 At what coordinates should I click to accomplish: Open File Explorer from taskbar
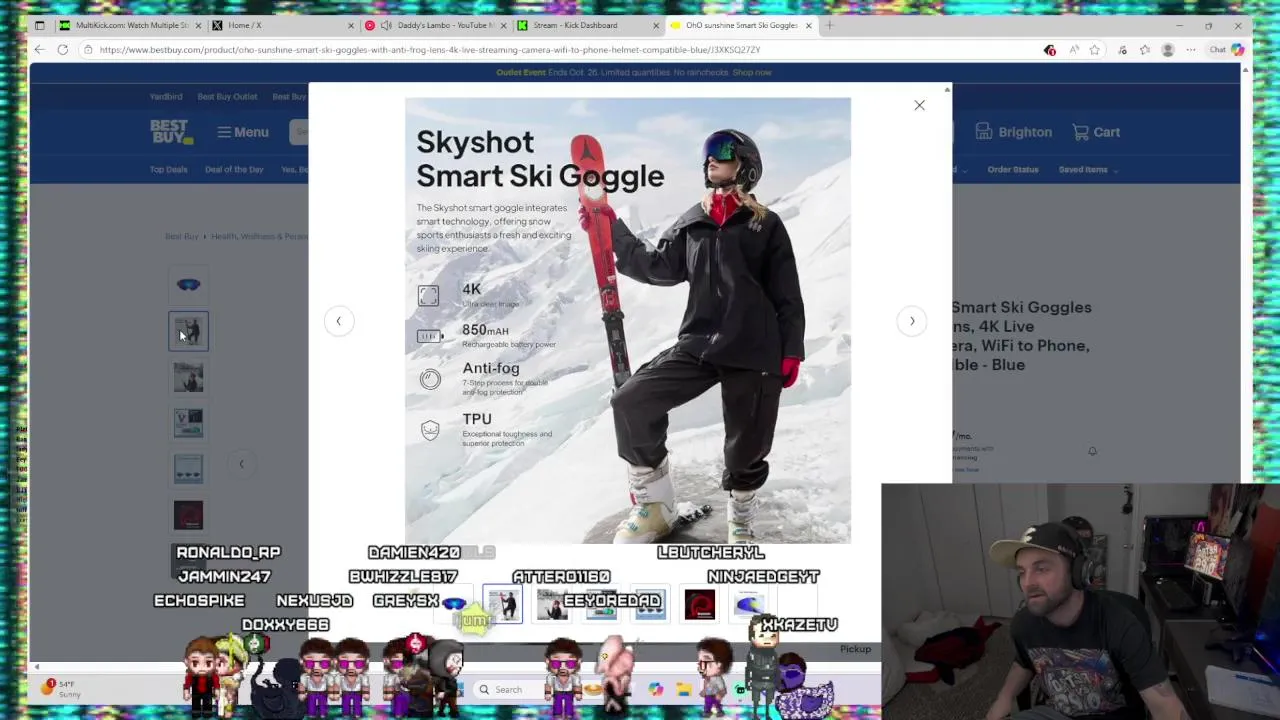(684, 689)
